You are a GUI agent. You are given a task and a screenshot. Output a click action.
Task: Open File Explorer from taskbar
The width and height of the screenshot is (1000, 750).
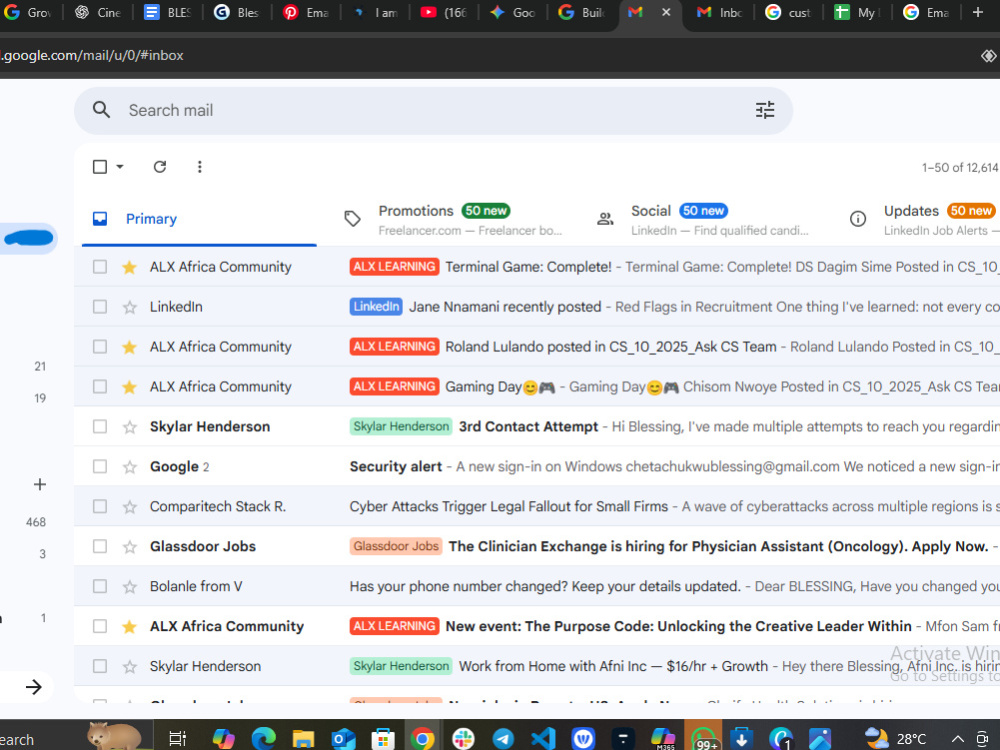click(303, 739)
